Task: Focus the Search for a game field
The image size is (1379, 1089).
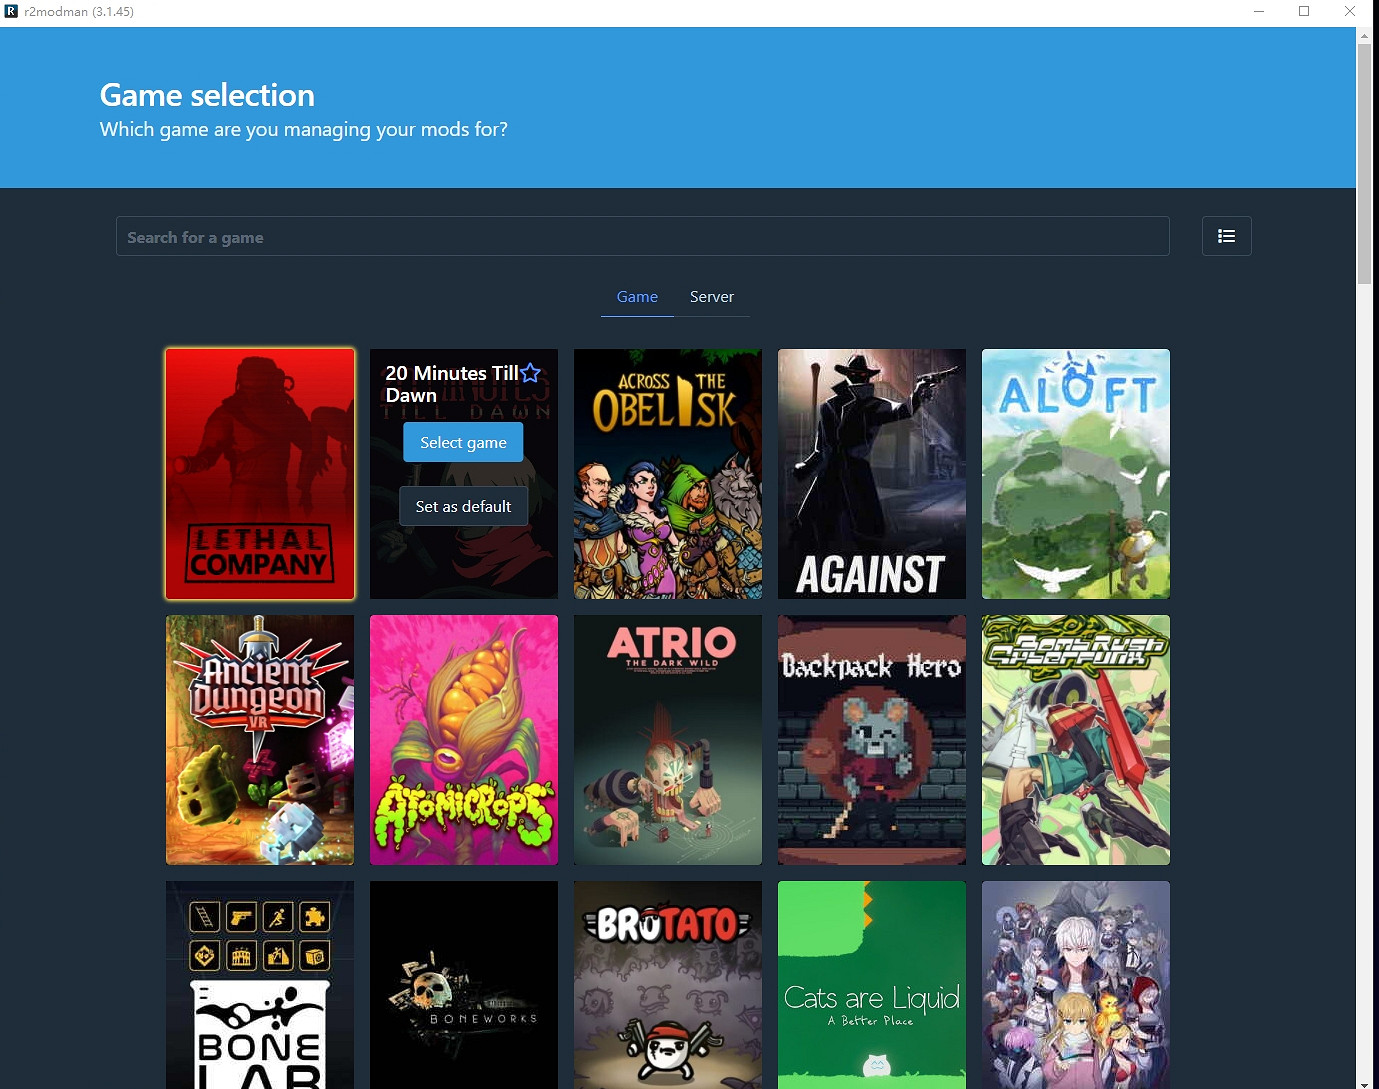Action: [x=642, y=237]
